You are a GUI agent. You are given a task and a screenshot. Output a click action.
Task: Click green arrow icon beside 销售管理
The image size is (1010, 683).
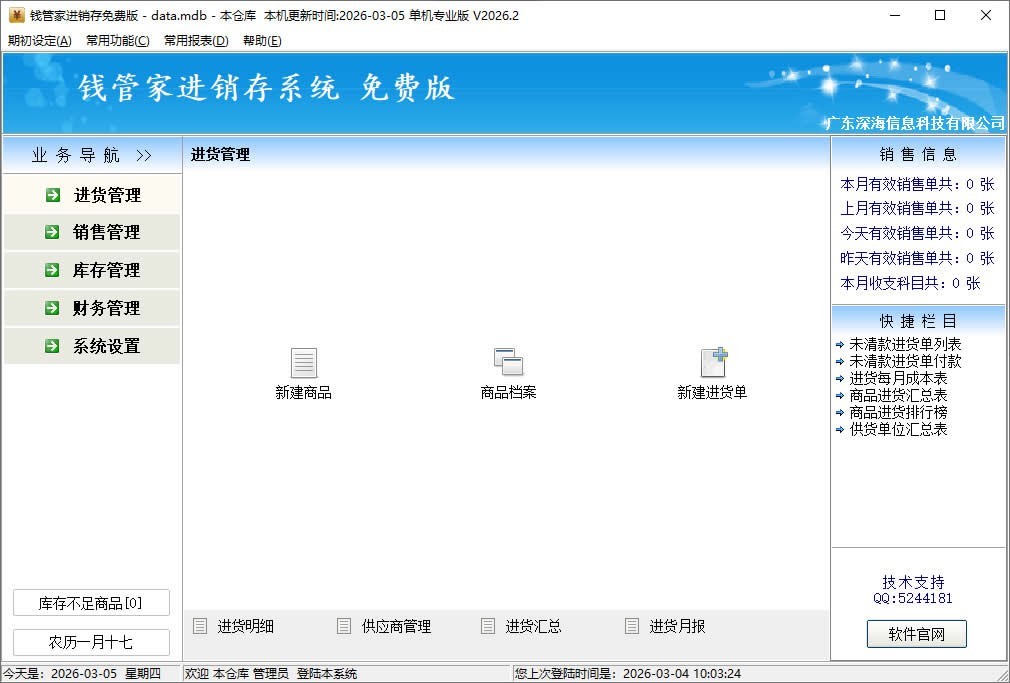pos(53,232)
